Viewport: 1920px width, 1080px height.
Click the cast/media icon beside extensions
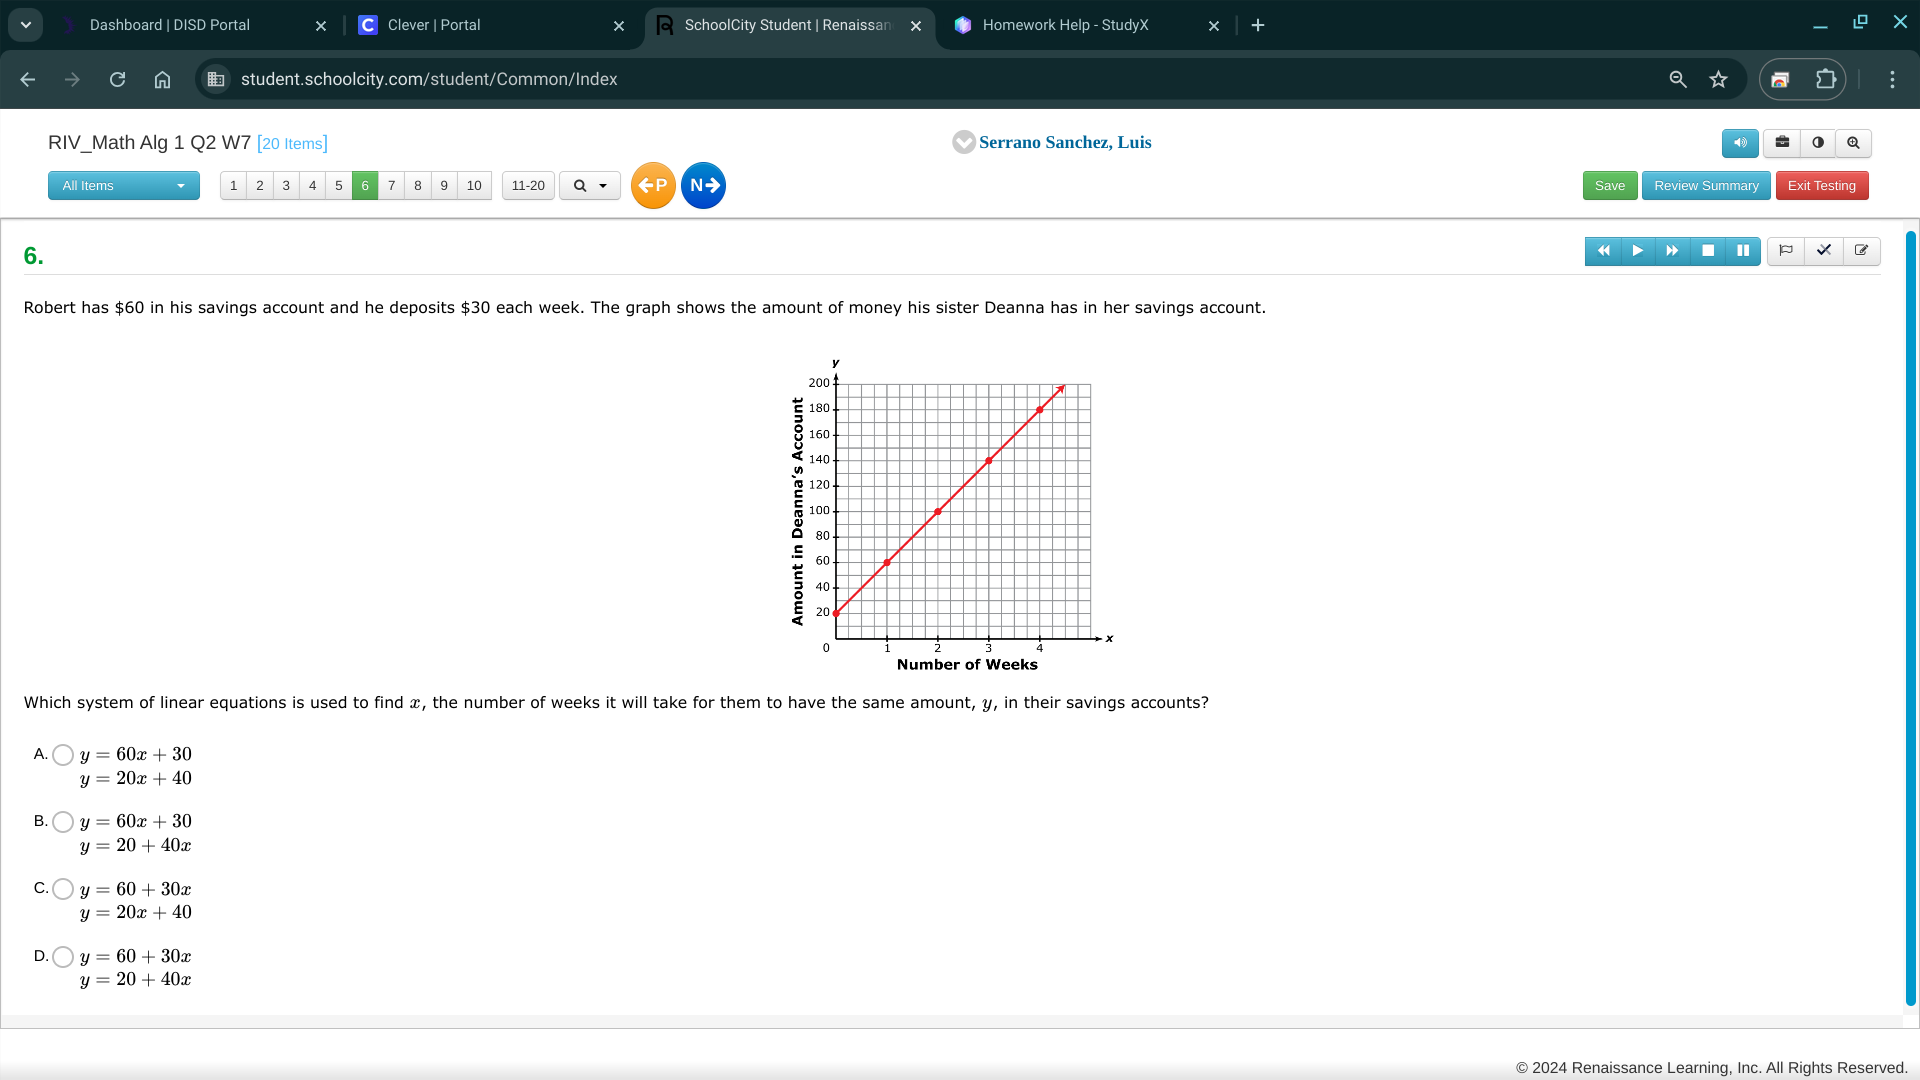coord(1780,79)
